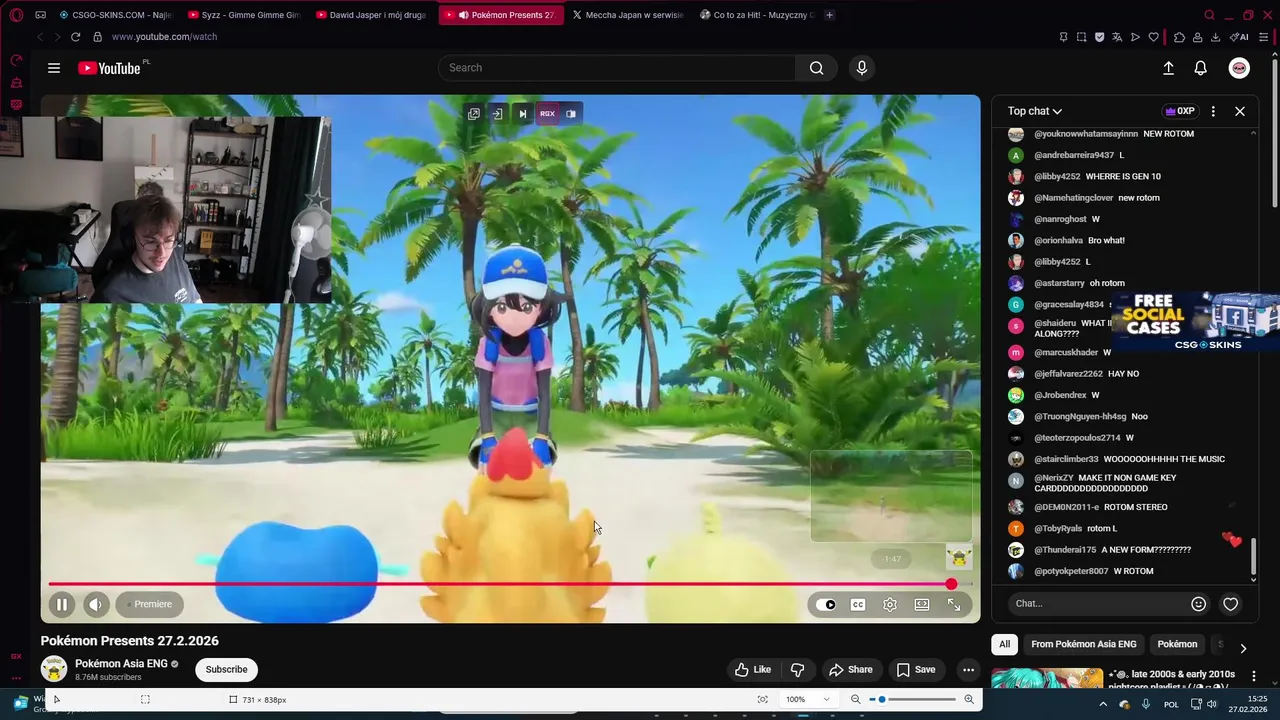Open the nightcore playlist recommended thumbnail
The height and width of the screenshot is (720, 1280).
click(x=1047, y=679)
